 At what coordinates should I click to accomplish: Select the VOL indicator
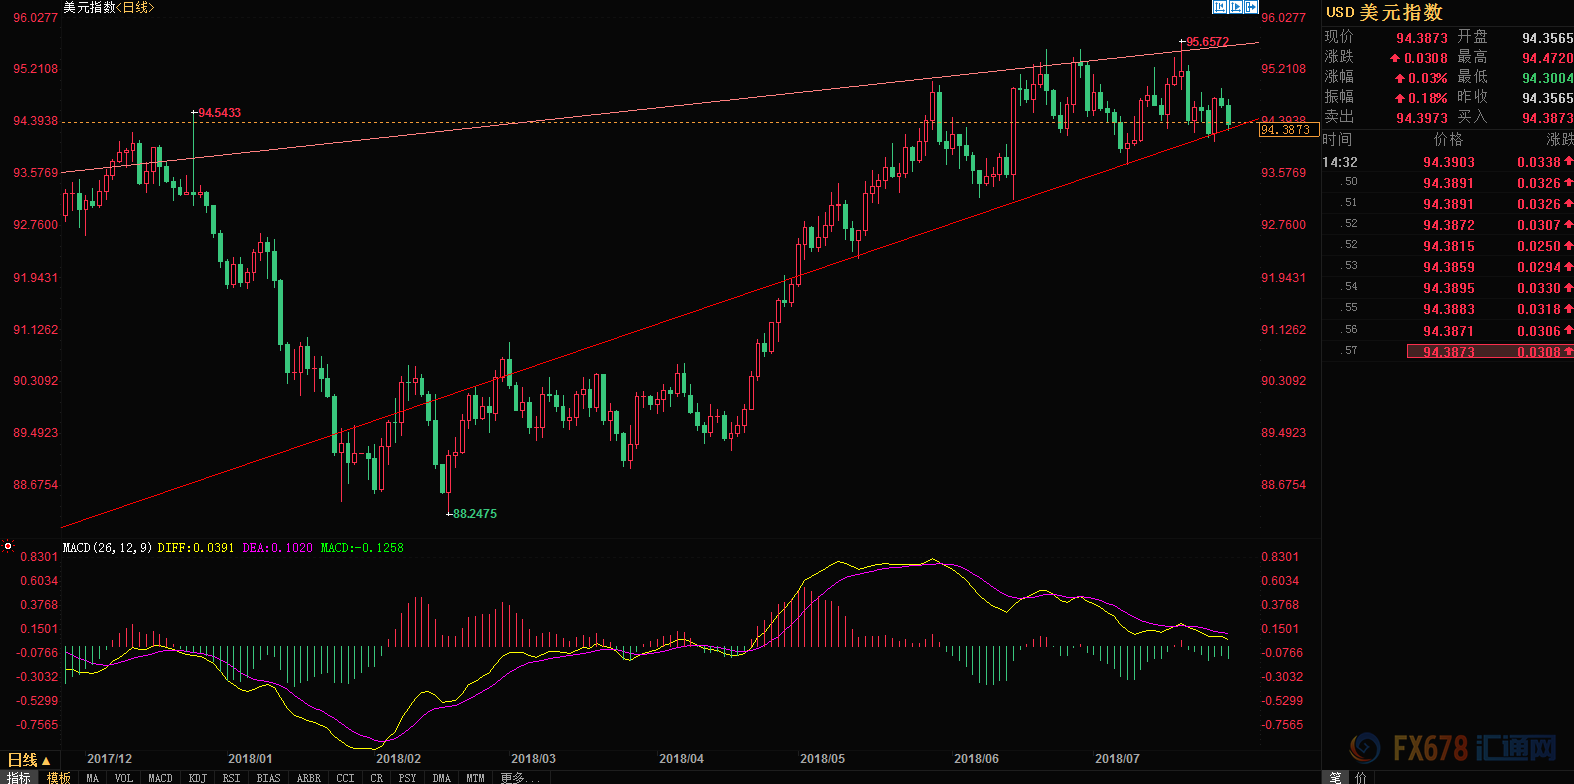click(124, 777)
